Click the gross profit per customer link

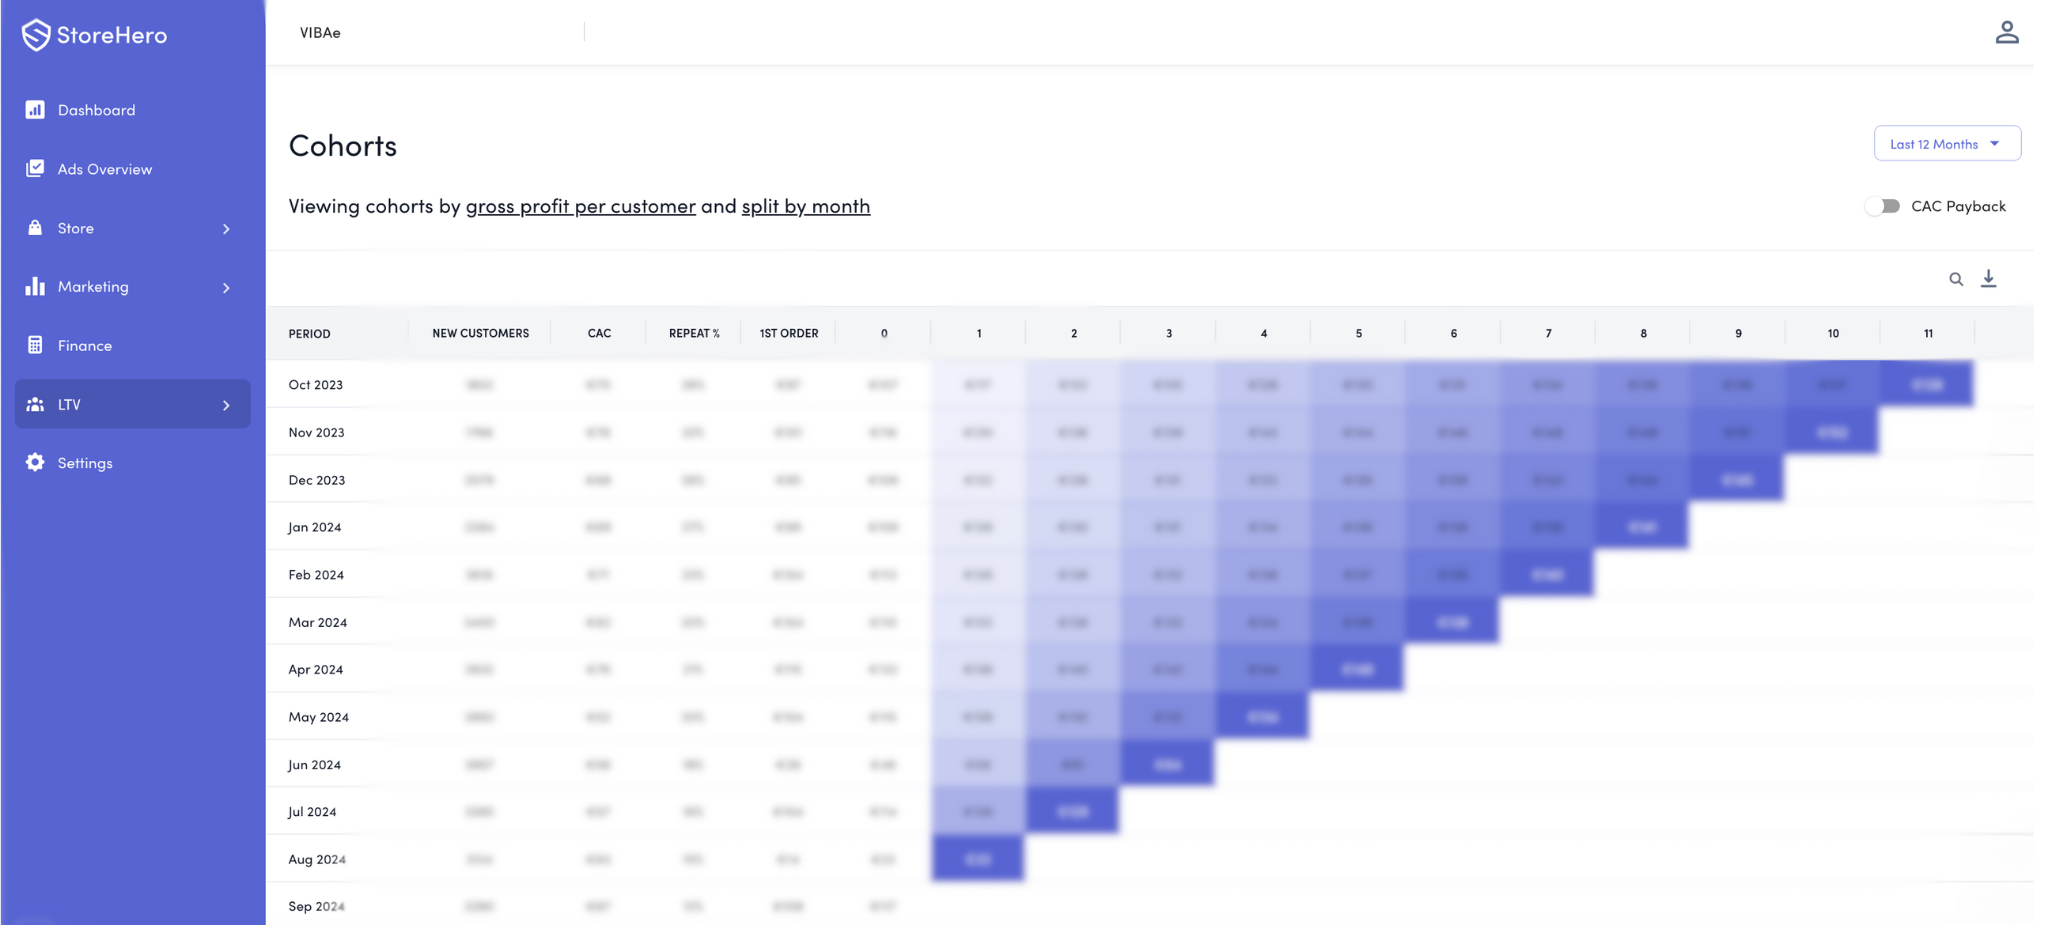580,206
